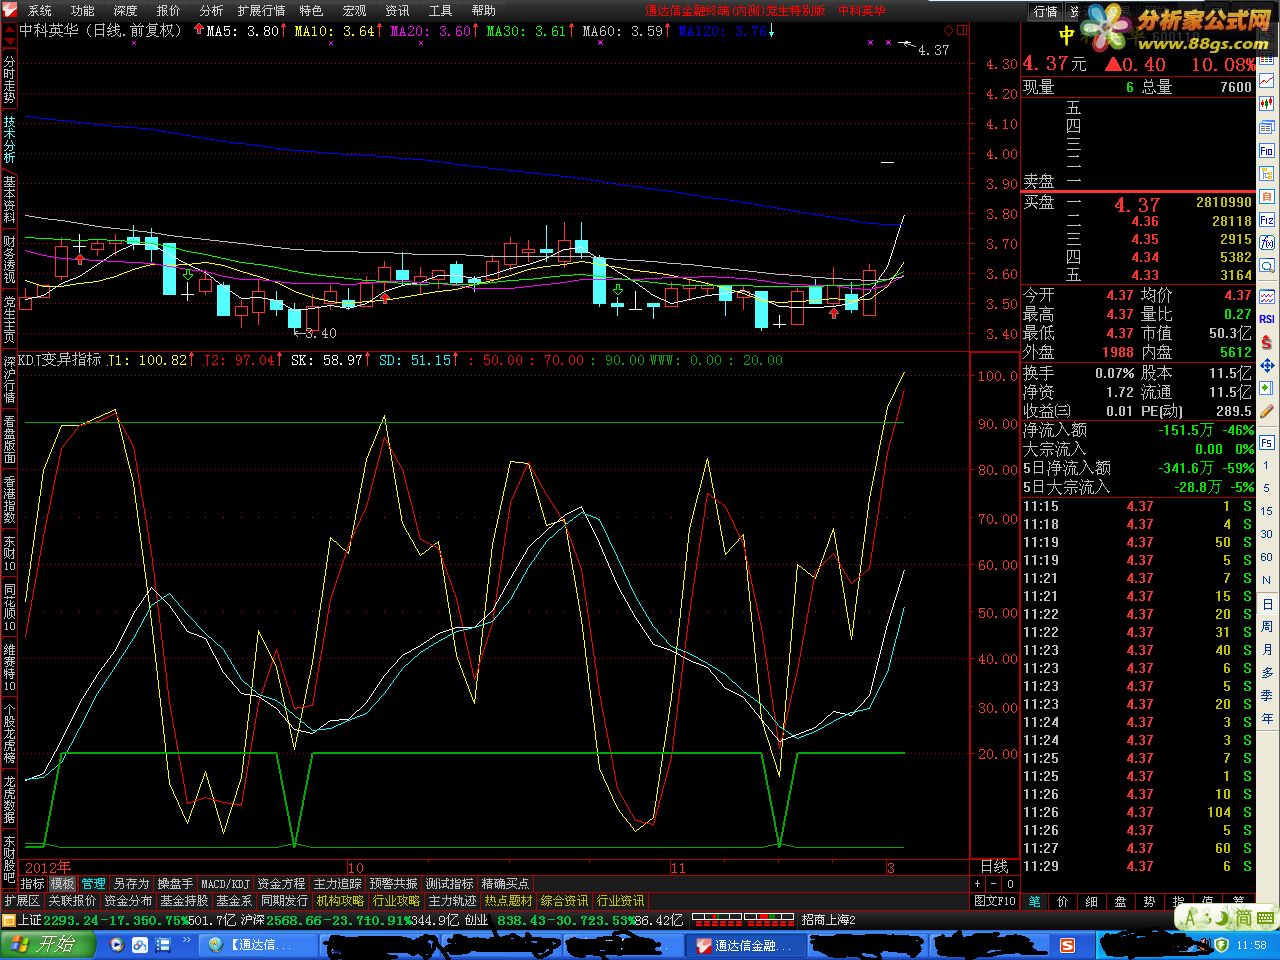The width and height of the screenshot is (1280, 960).
Task: Select the 年 yearly period button
Action: [1267, 719]
